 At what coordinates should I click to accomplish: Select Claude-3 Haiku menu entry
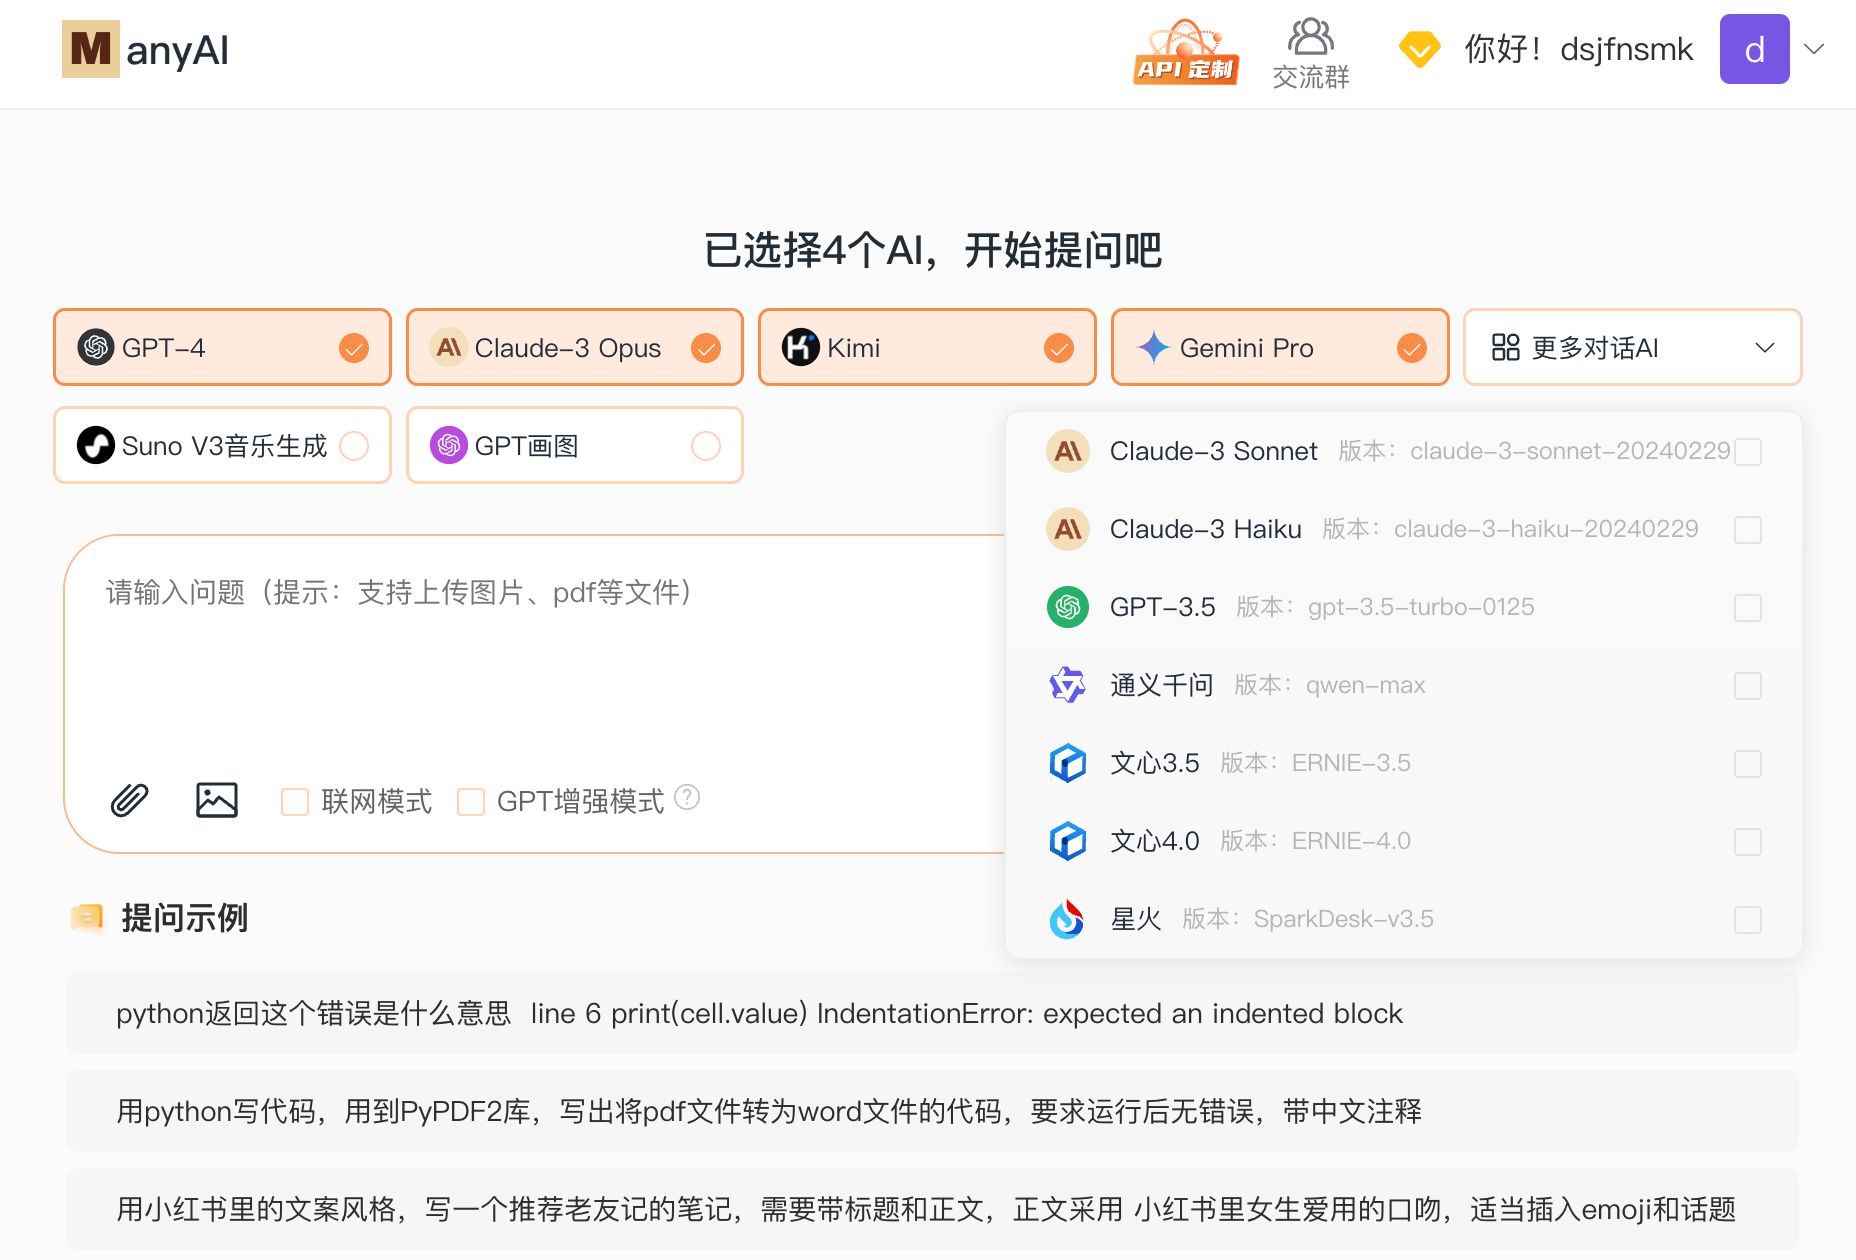1404,529
